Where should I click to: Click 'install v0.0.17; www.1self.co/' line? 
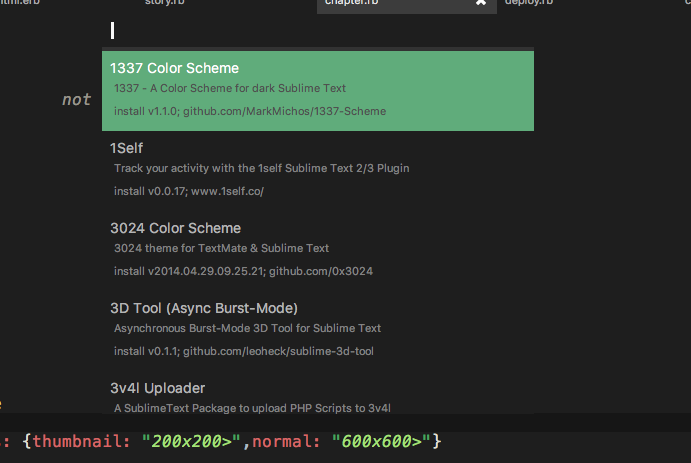(189, 192)
